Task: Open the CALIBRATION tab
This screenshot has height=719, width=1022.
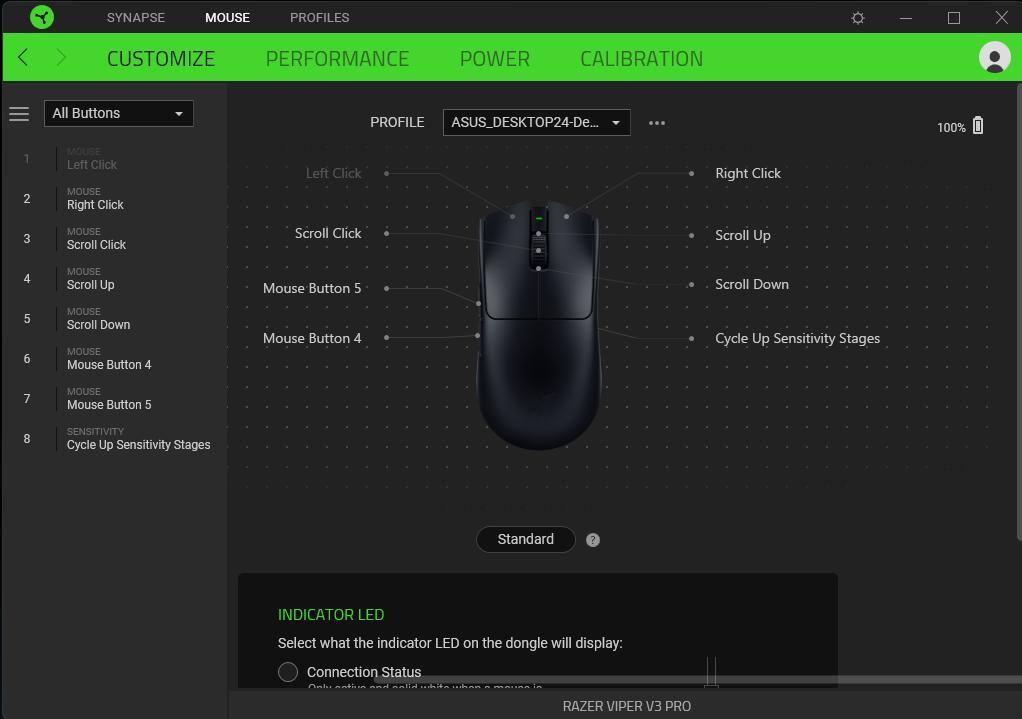Action: (641, 58)
